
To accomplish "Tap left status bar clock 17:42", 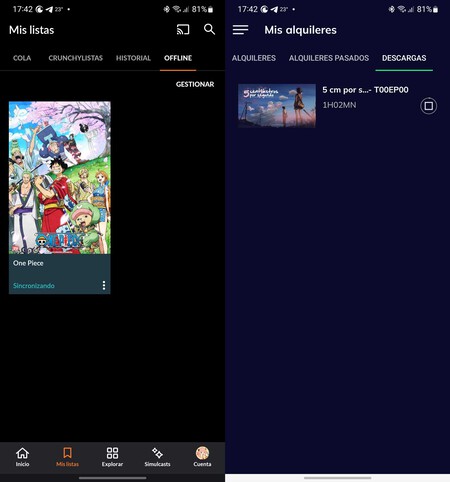I will pos(23,9).
